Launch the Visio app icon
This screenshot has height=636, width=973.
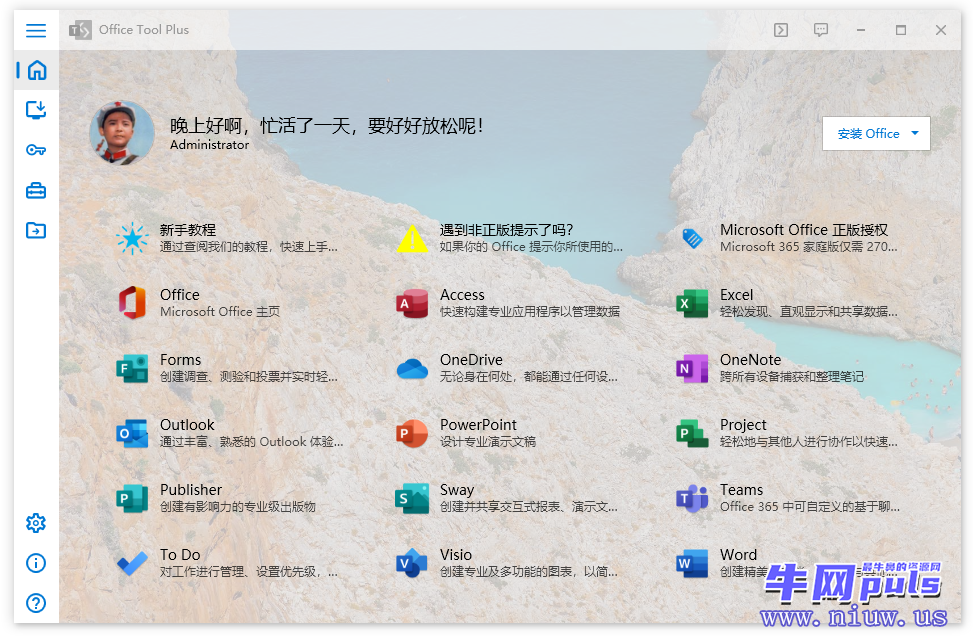coord(412,563)
